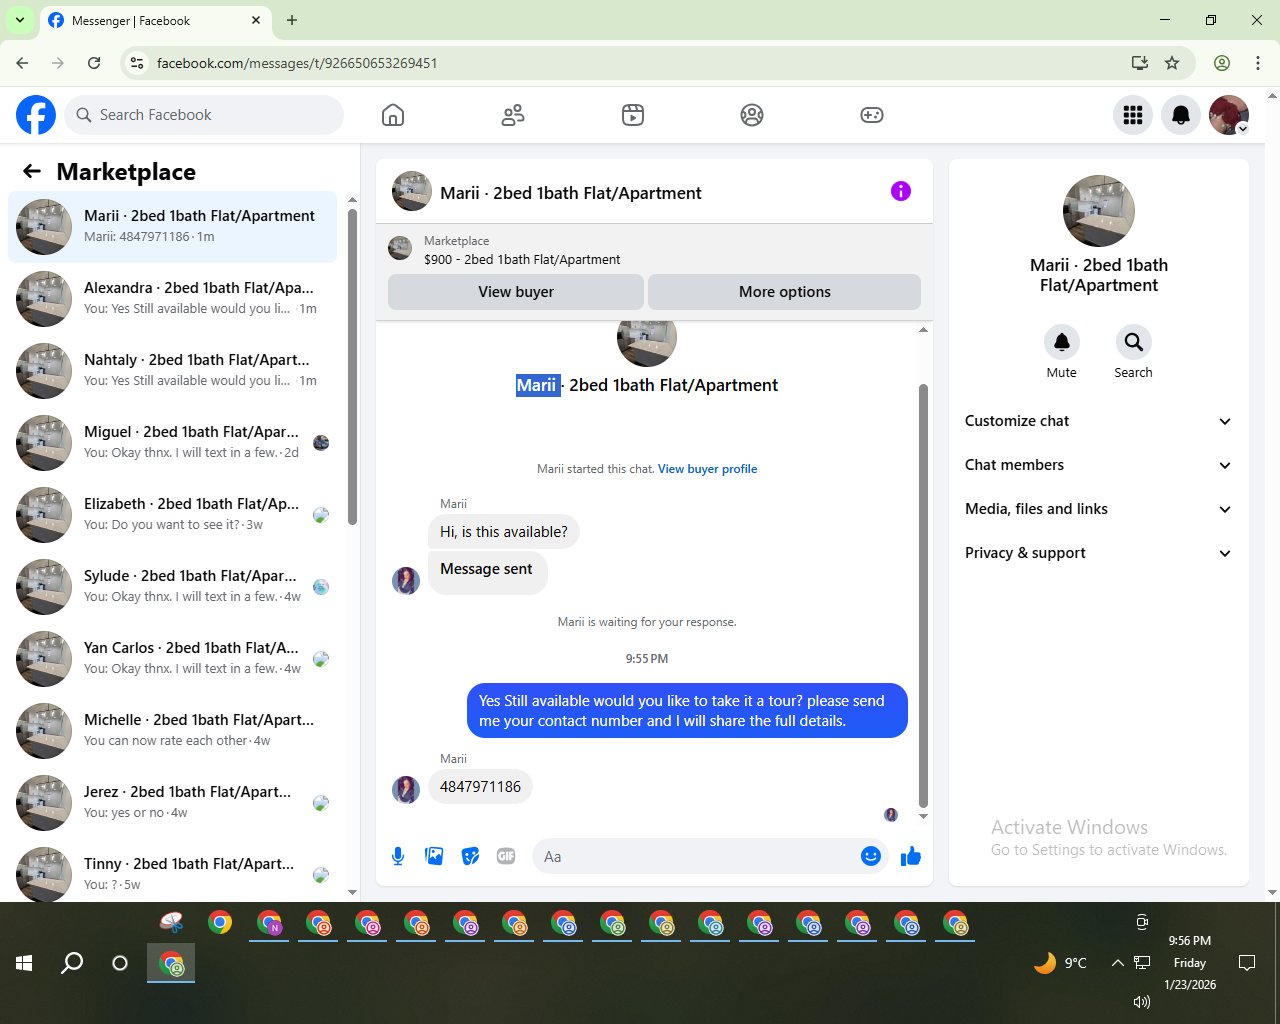Viewport: 1280px width, 1024px height.
Task: Open the Marii conversation in the list
Action: [x=172, y=227]
